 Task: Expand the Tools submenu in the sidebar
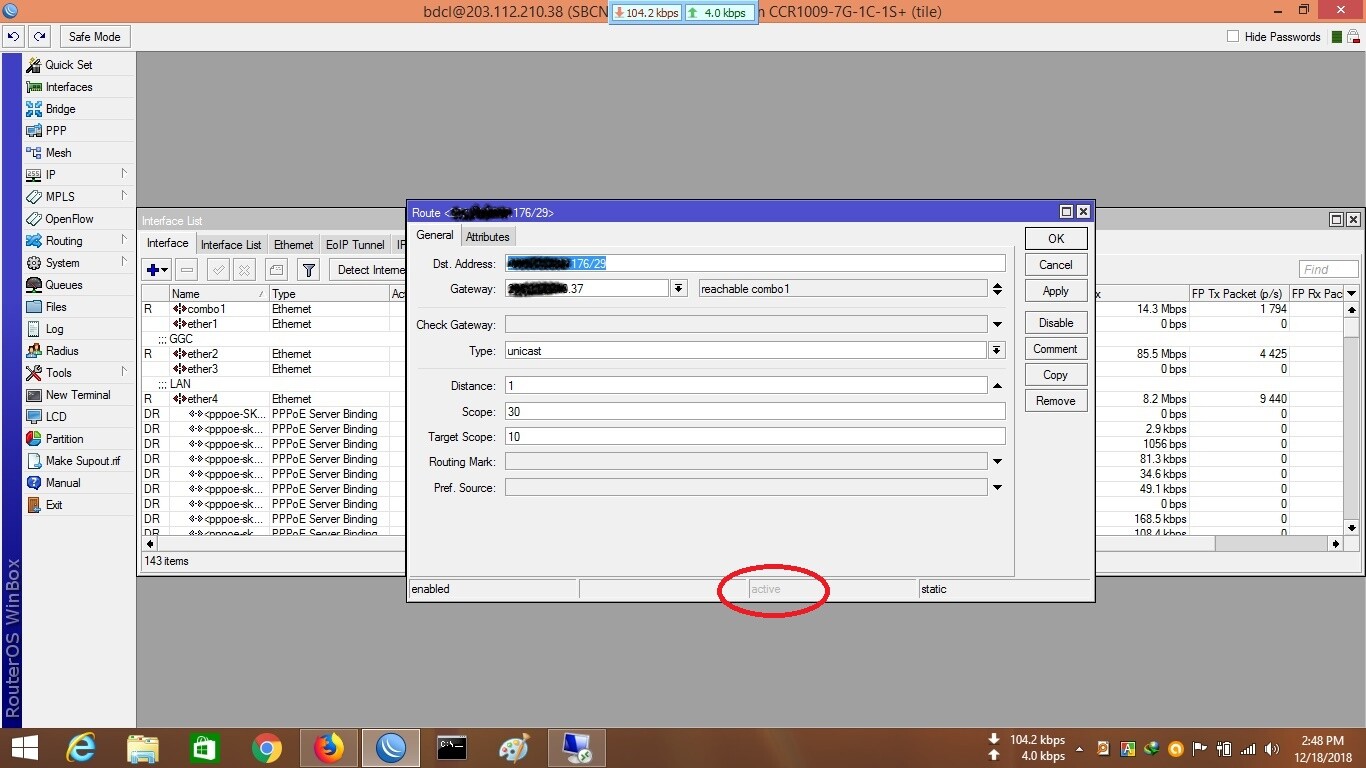click(x=79, y=373)
